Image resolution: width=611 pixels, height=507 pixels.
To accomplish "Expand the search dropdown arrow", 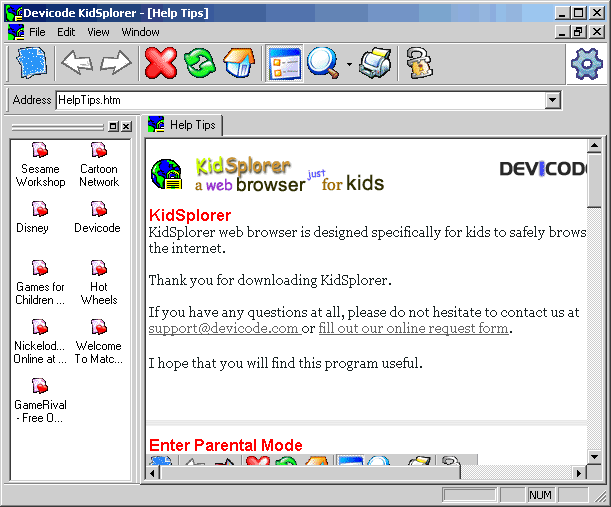I will [x=349, y=65].
